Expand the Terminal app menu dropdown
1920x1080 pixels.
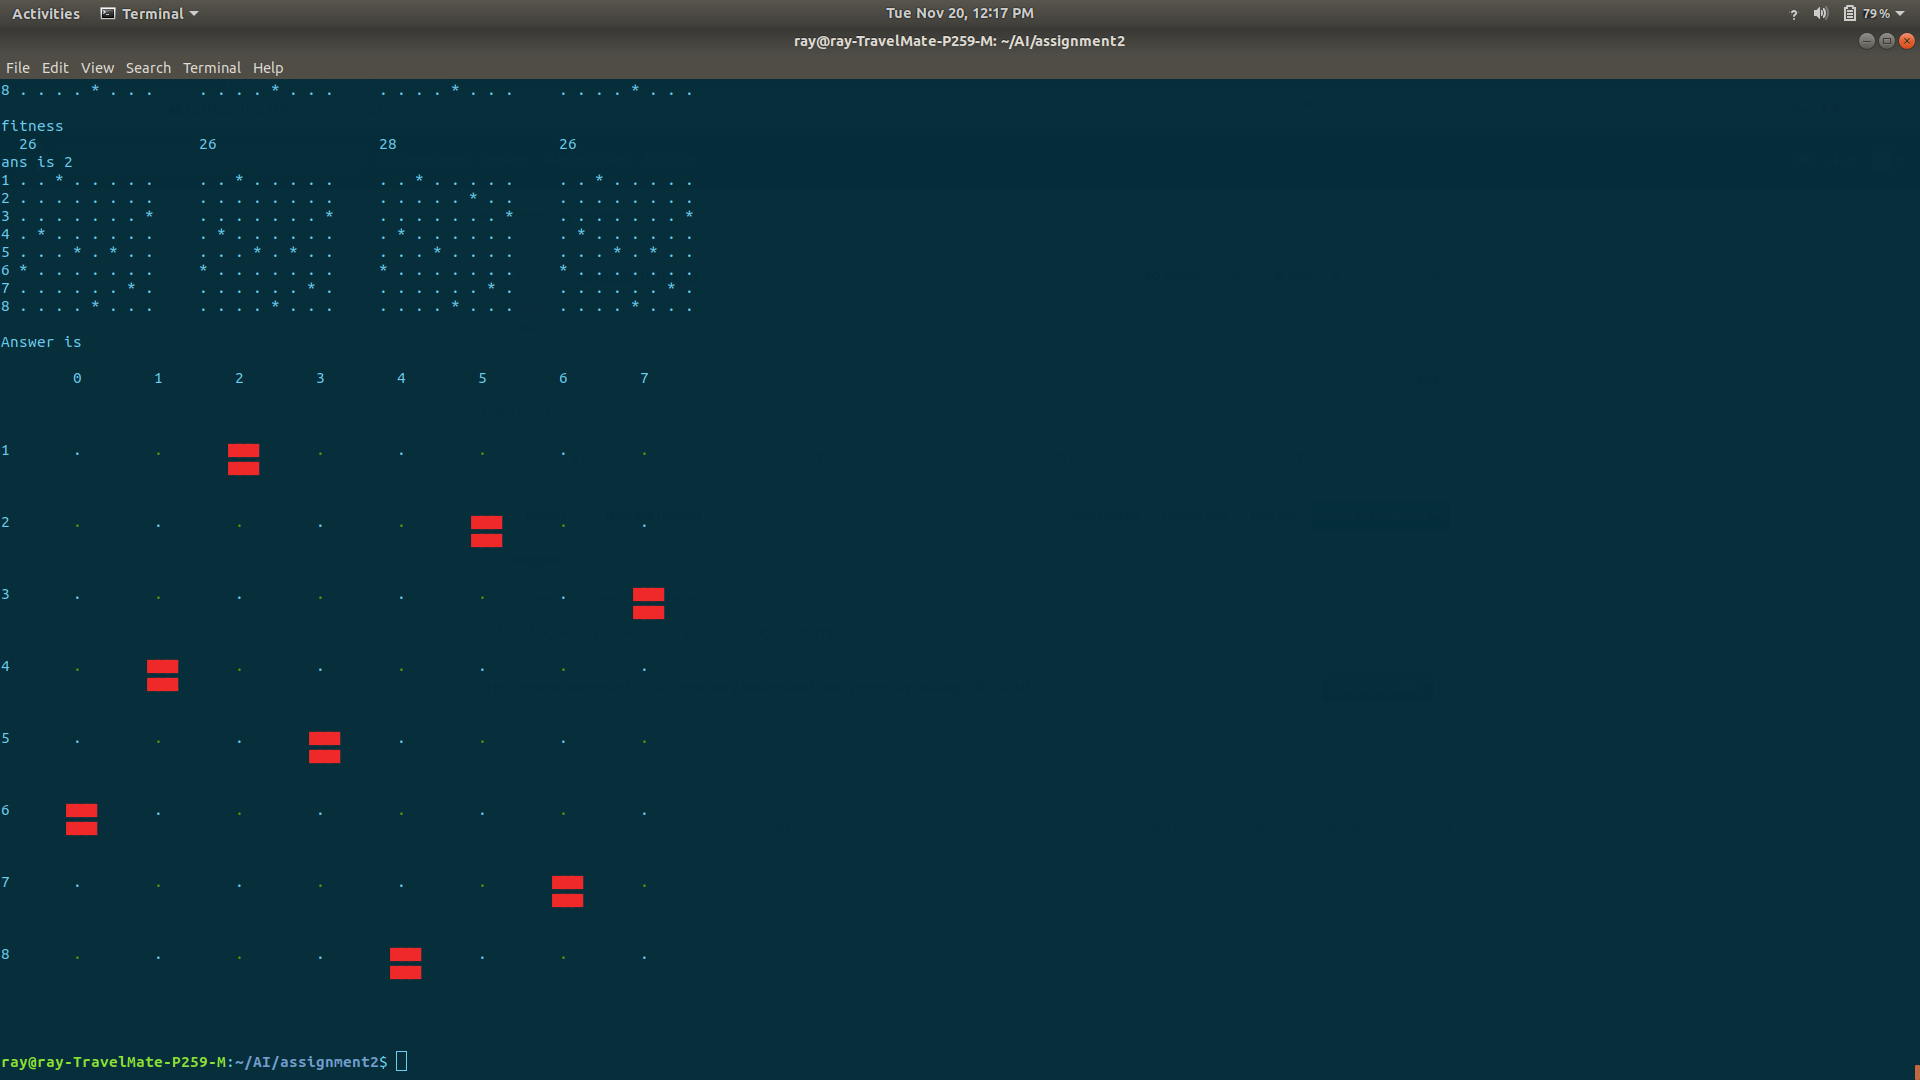pos(150,14)
